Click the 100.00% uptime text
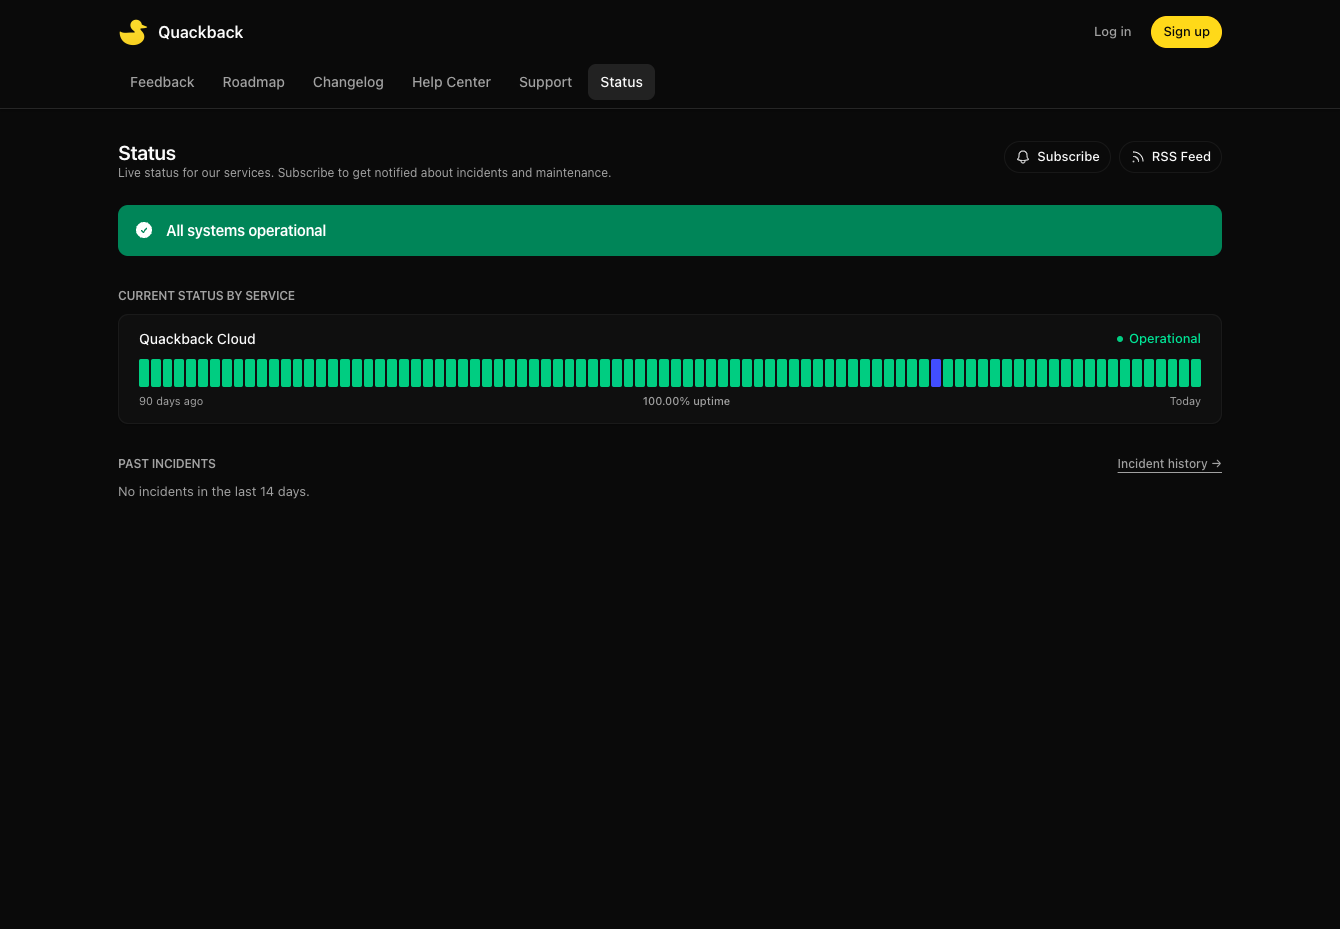This screenshot has height=929, width=1340. [686, 401]
